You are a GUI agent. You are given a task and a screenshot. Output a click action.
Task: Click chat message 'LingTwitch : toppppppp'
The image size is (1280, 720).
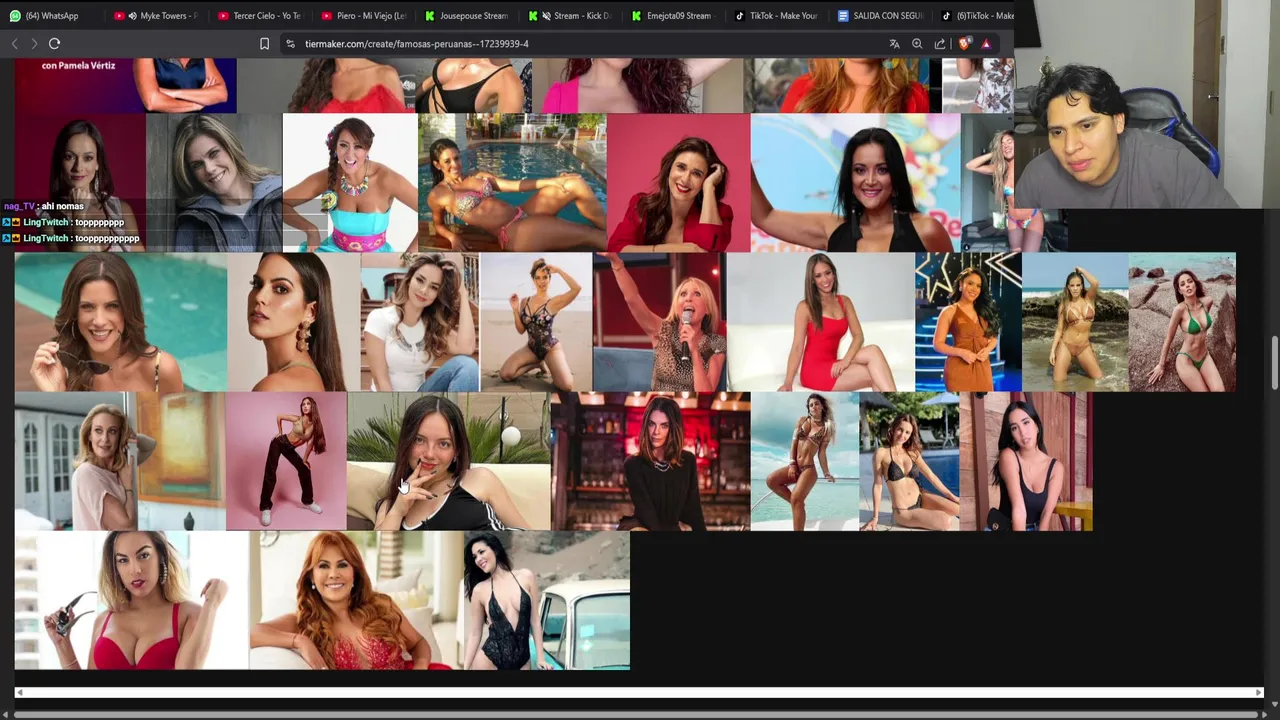[64, 222]
